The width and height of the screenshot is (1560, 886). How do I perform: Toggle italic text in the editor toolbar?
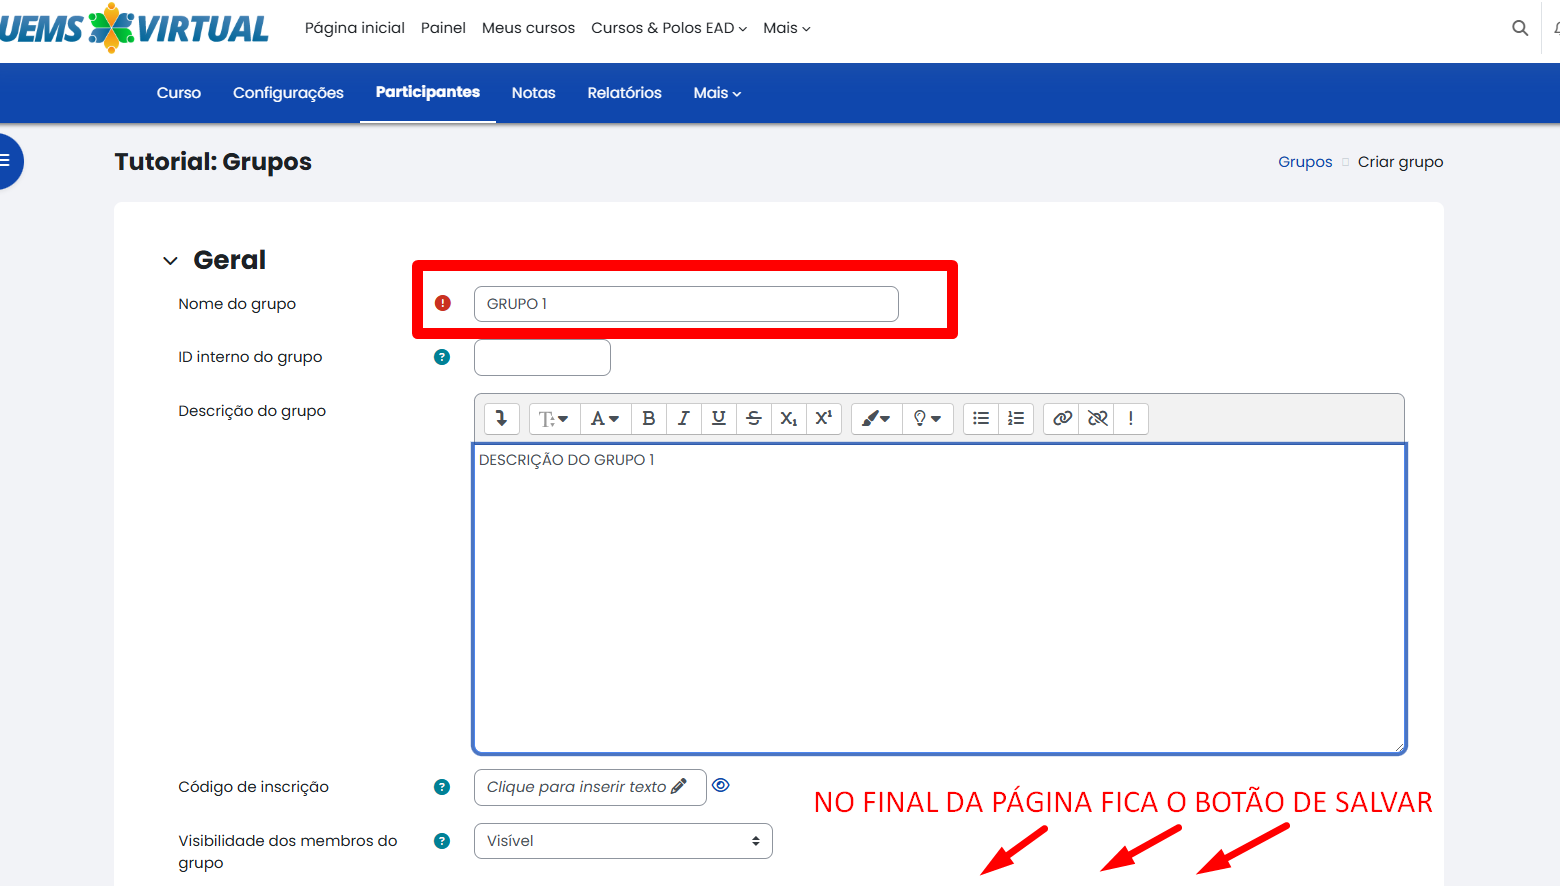click(684, 418)
